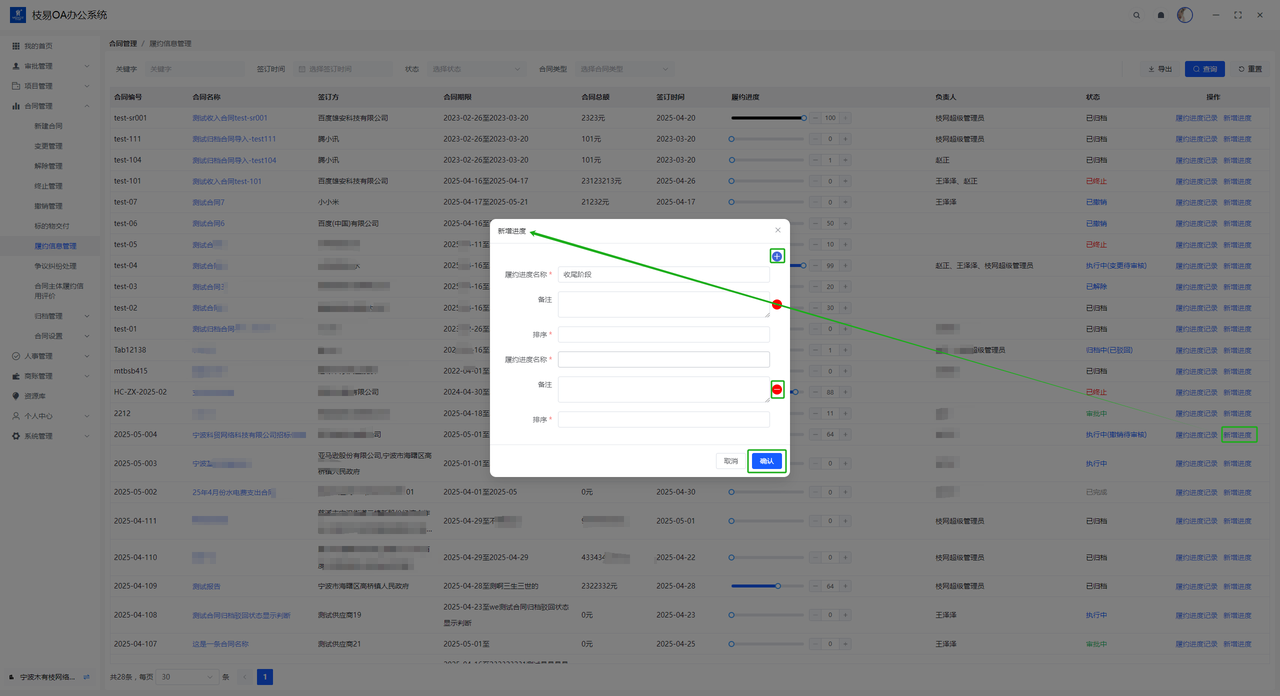Close the 新增进度 dialog with the X
Screen dimensions: 1280x696
tap(778, 231)
